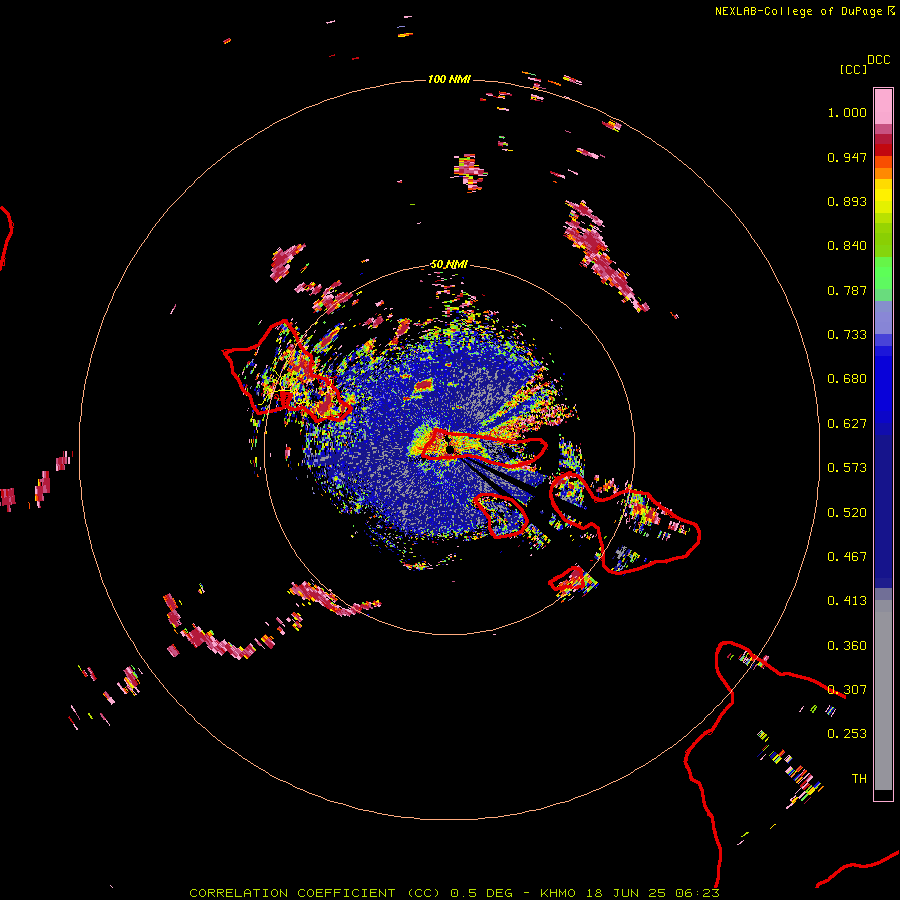
Task: Click the TH threshold label
Action: [x=859, y=779]
